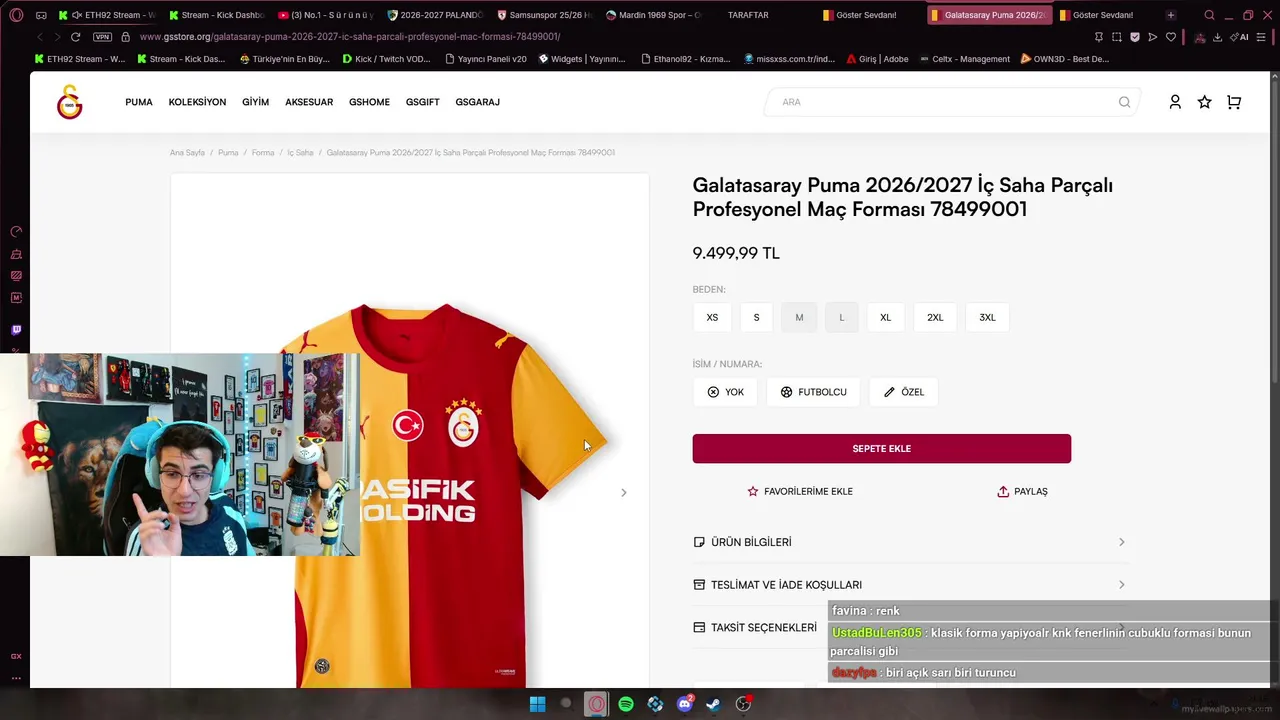Open browser tab search magnifier icon

tap(1209, 15)
